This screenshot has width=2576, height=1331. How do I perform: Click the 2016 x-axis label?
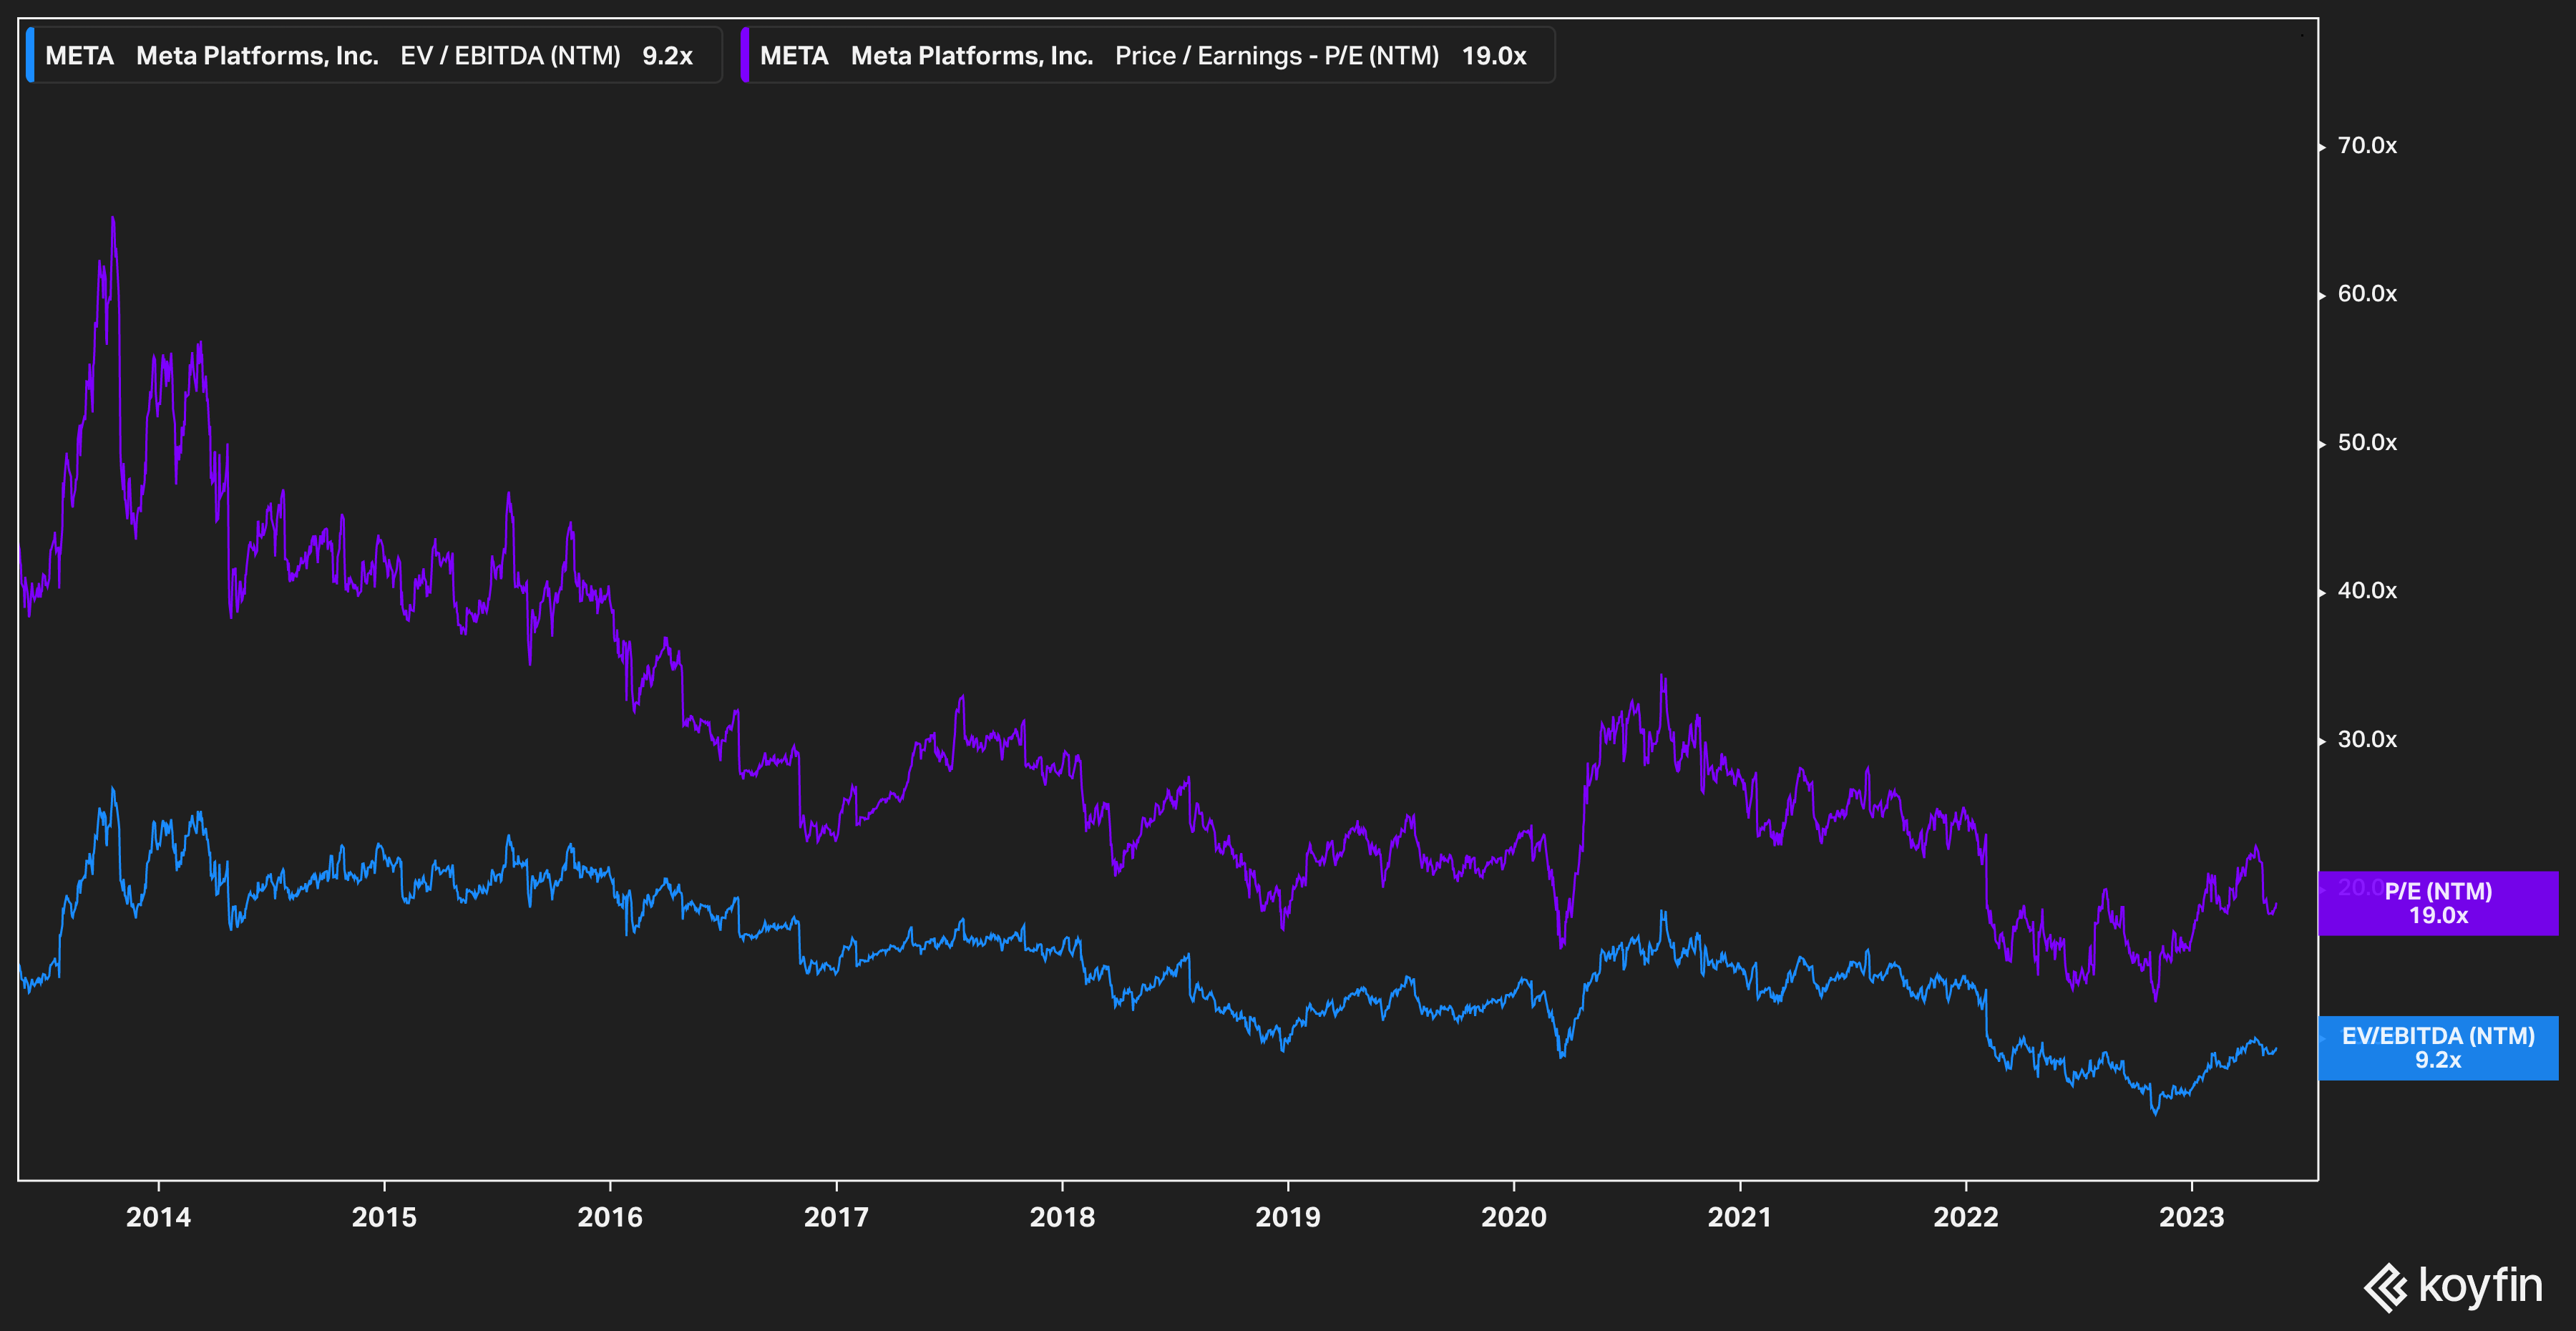(610, 1217)
